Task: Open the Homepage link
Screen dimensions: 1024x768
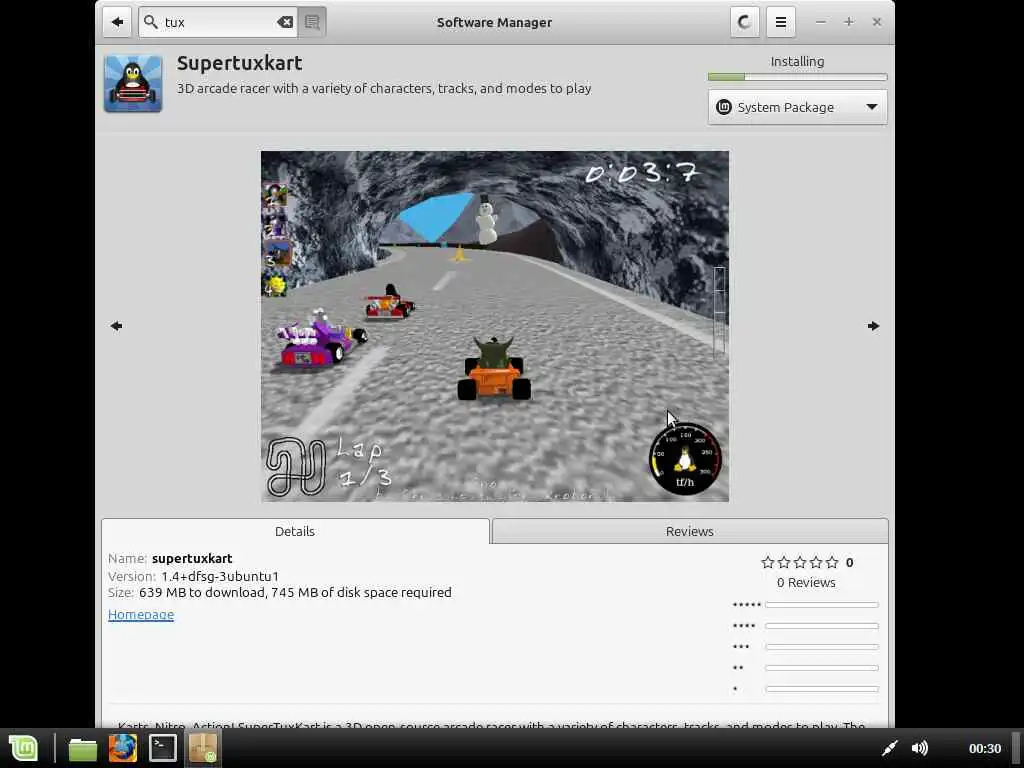Action: click(141, 615)
